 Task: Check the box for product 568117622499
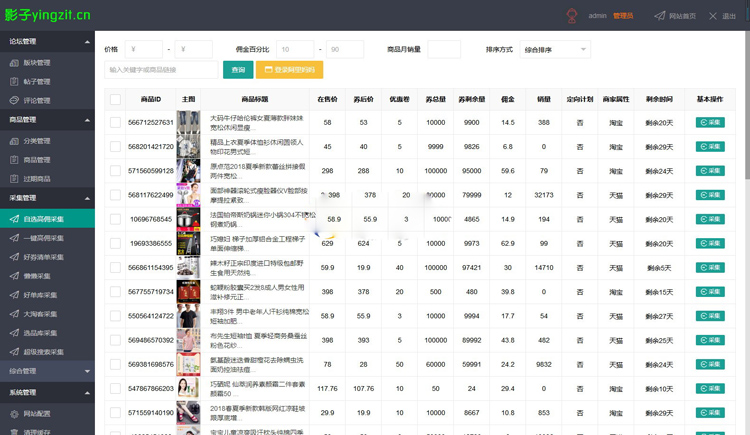(115, 195)
